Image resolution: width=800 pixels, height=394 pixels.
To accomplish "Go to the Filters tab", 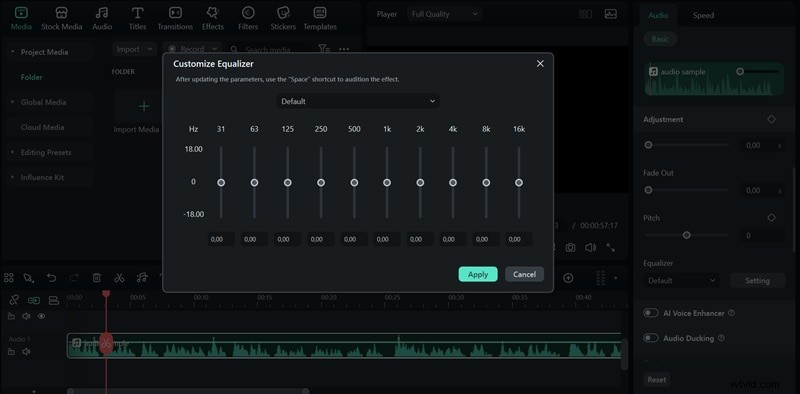I will click(x=248, y=19).
